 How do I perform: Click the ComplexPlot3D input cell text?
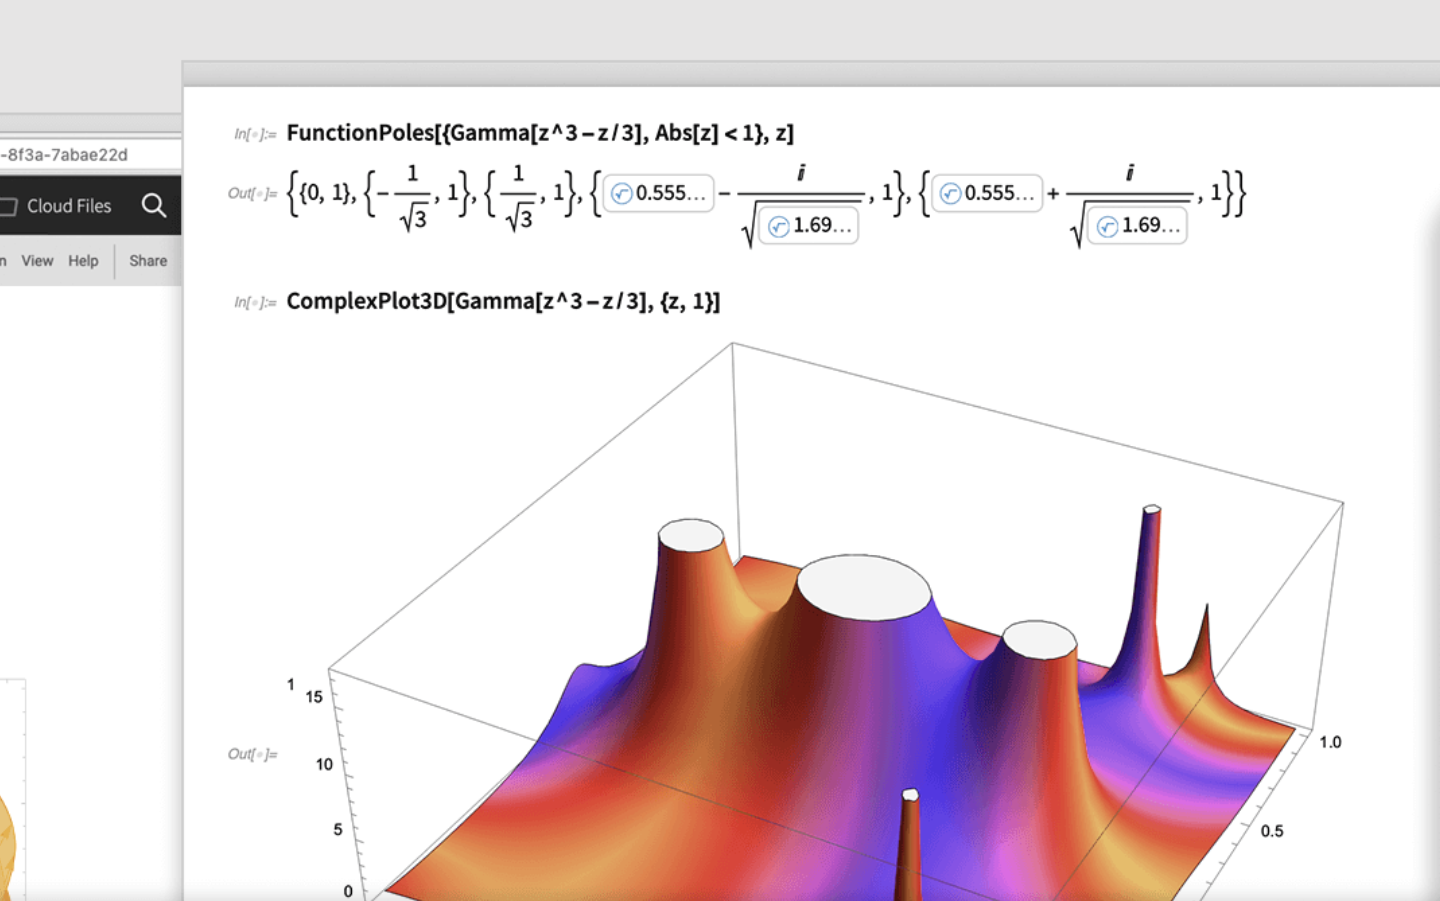(x=503, y=301)
